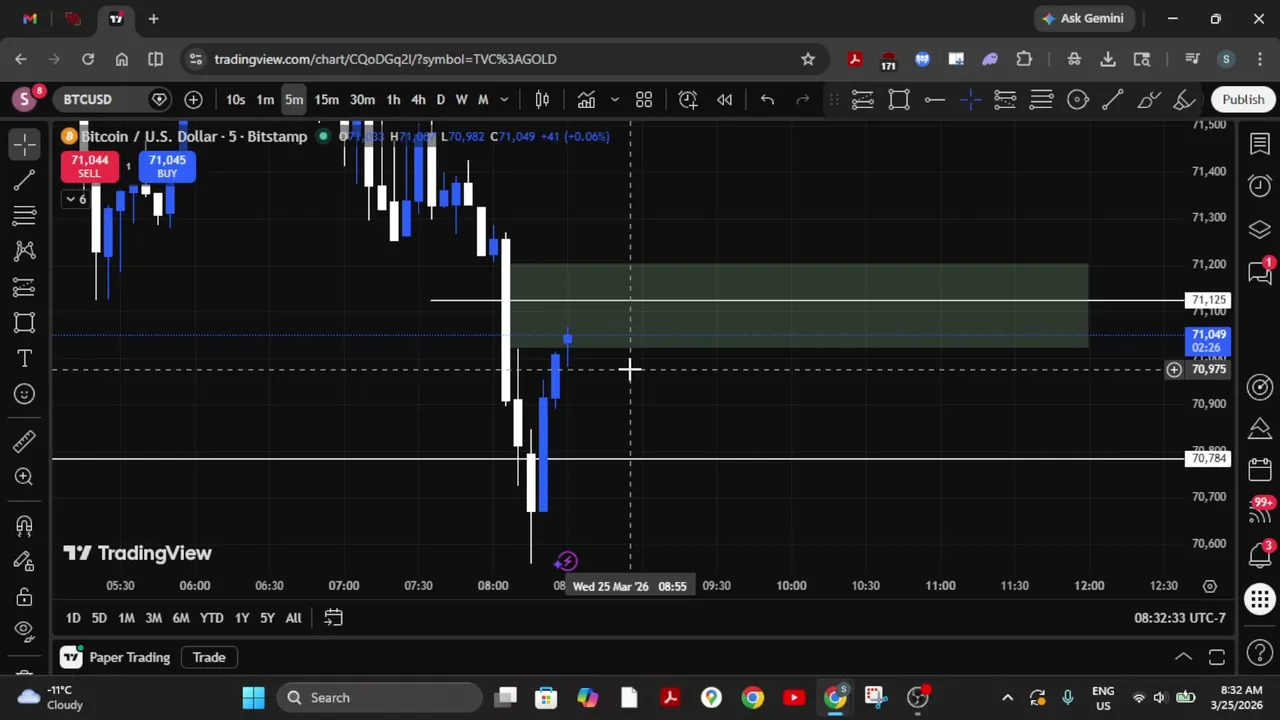
Task: Switch to the 1m timeframe
Action: 265,99
